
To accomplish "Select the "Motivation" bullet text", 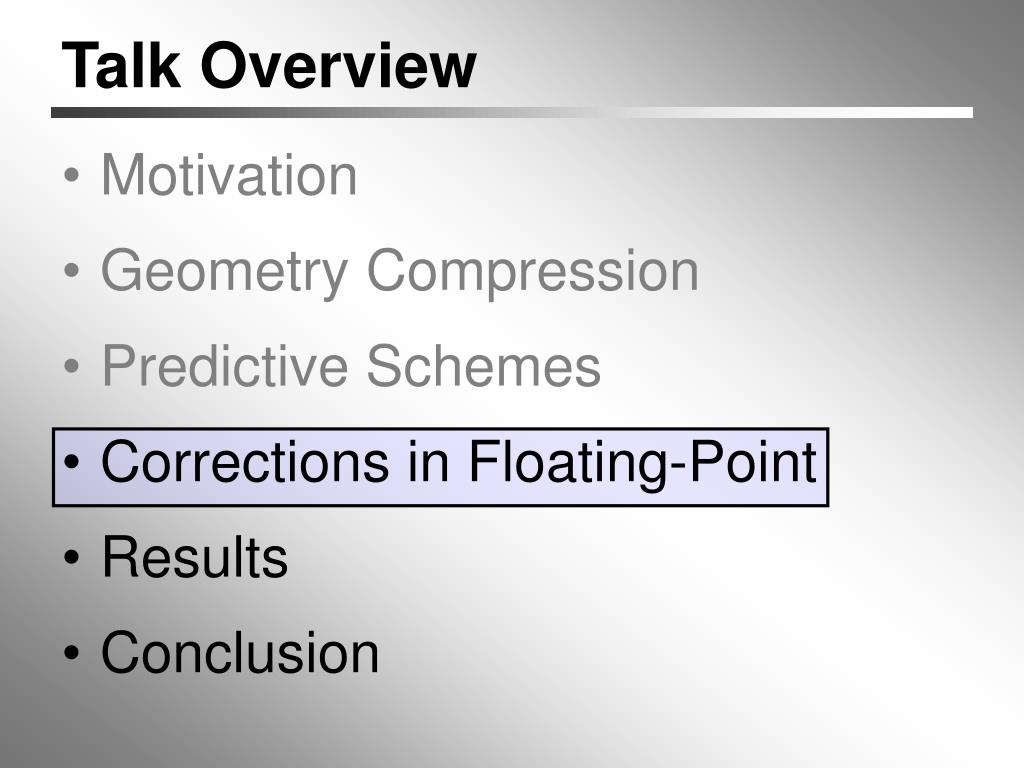I will pyautogui.click(x=229, y=175).
